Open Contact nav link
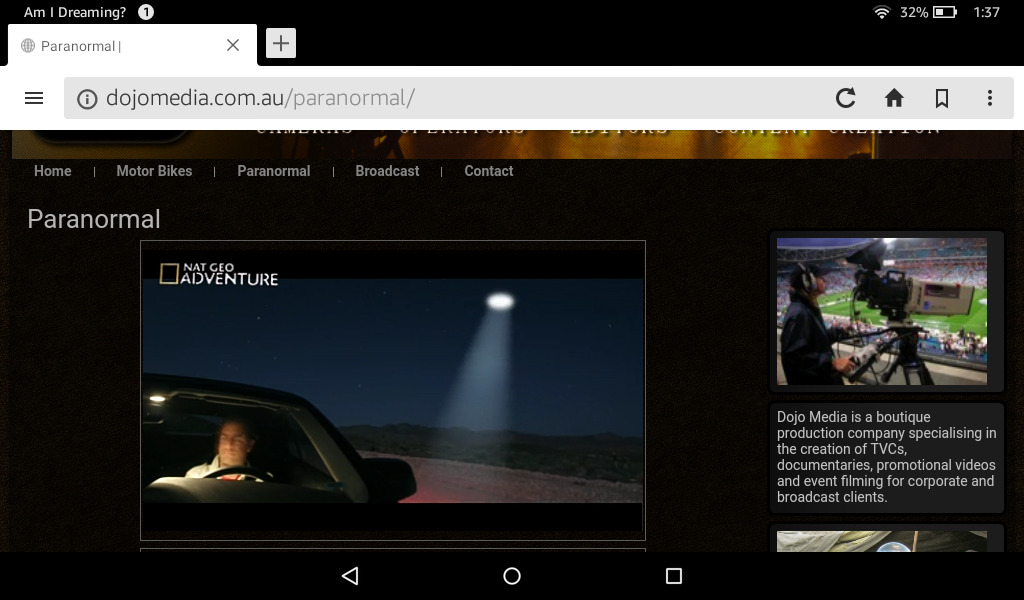The height and width of the screenshot is (600, 1024). 488,171
